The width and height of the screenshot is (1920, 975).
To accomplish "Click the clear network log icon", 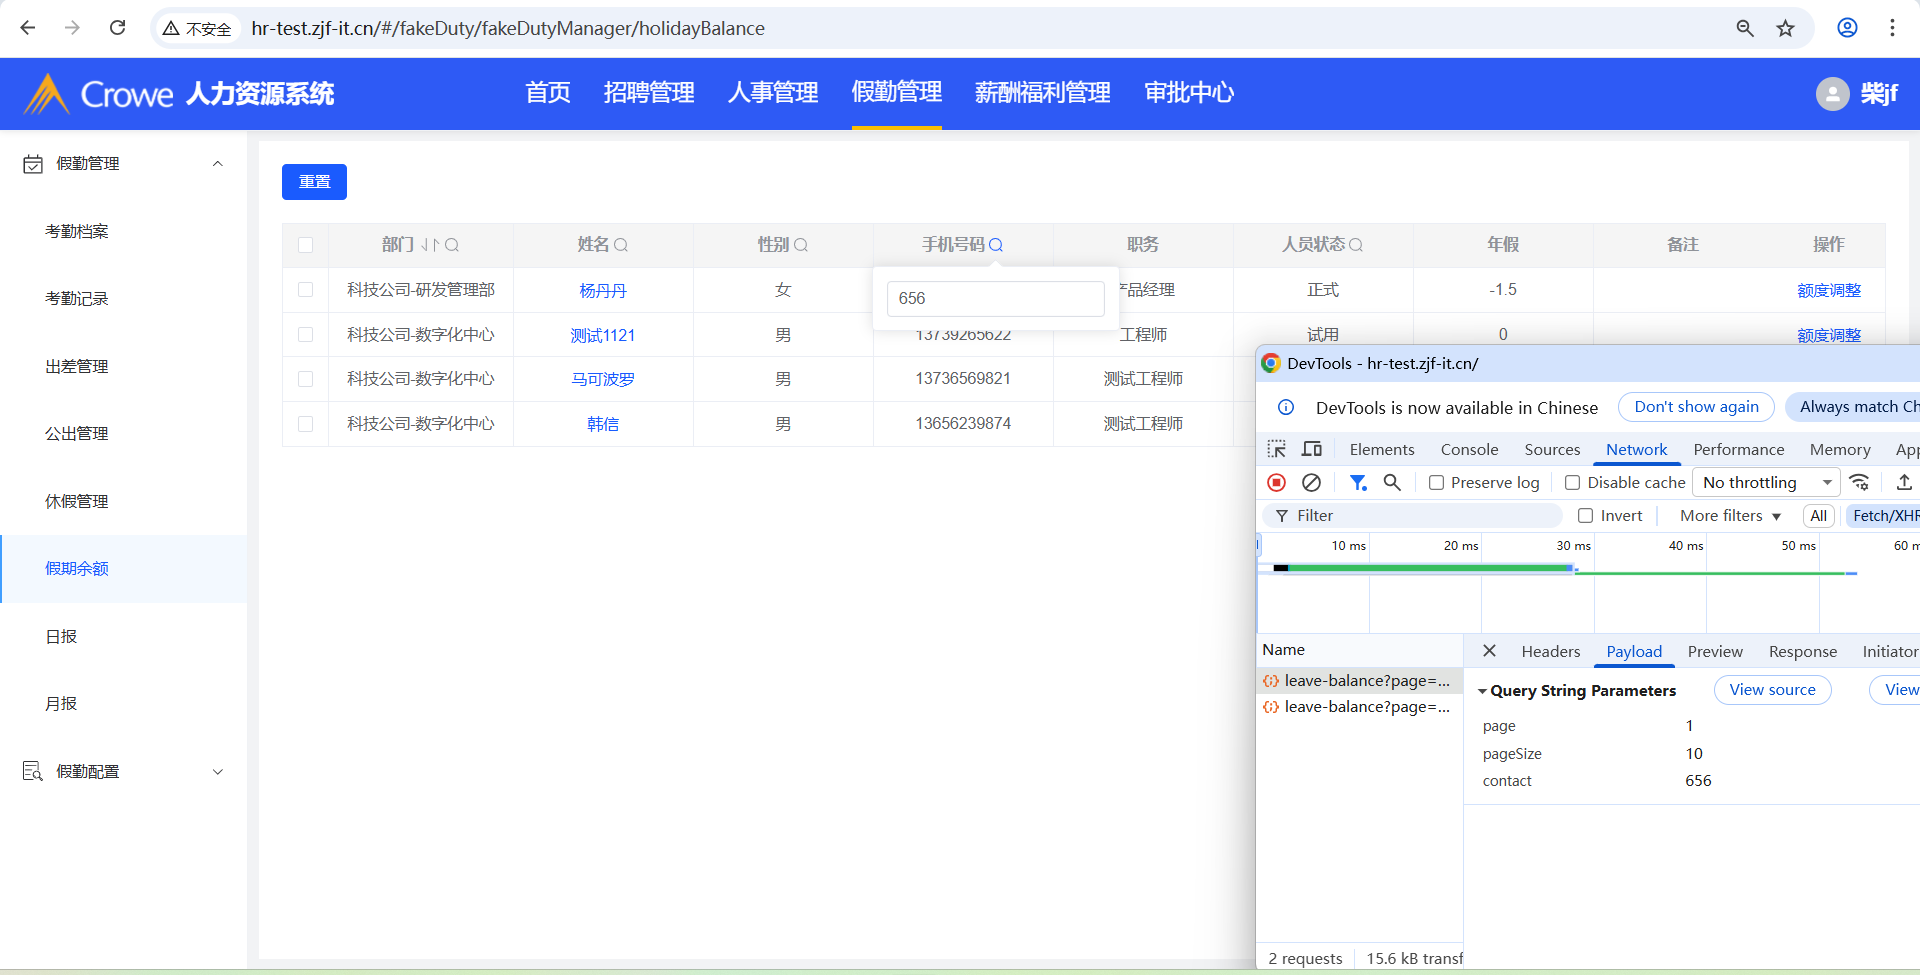I will [1311, 483].
